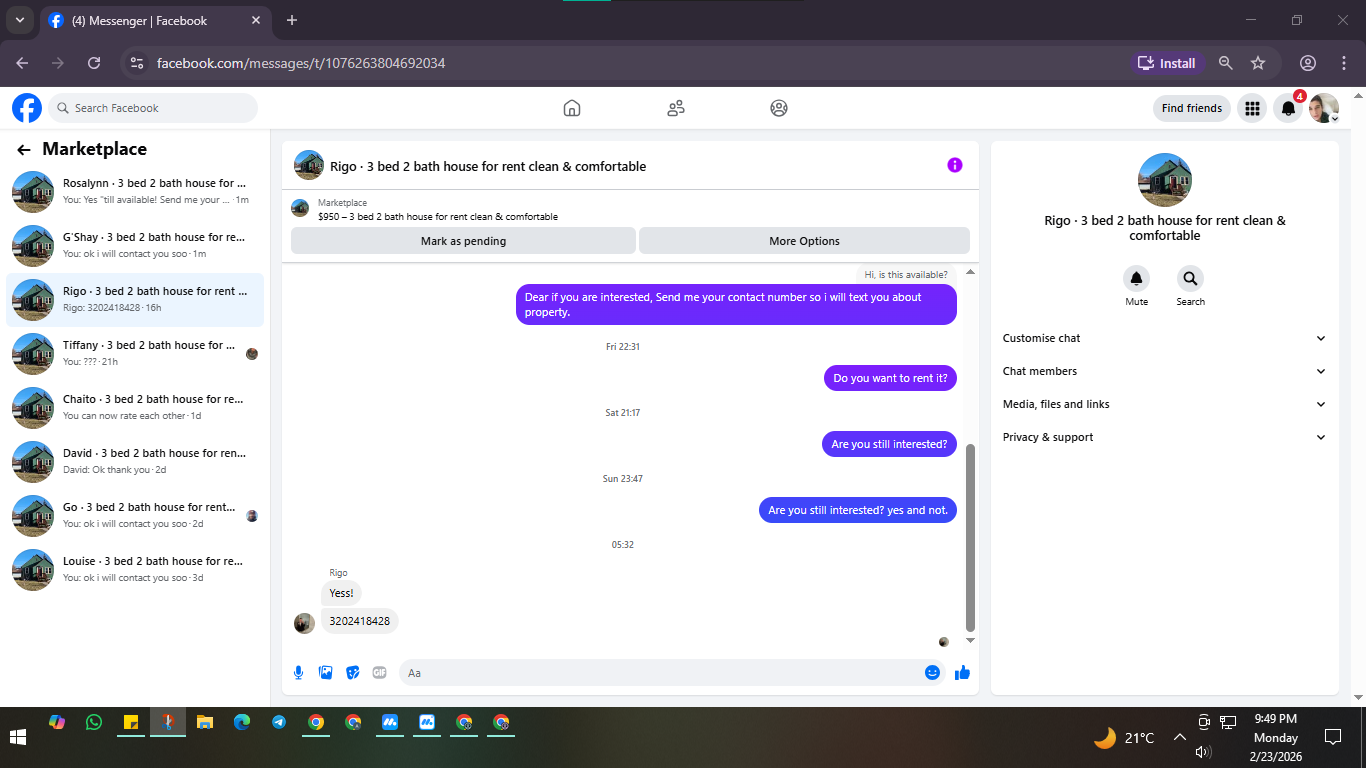This screenshot has width=1366, height=768.
Task: Open the G'Shay conversation
Action: pos(135,246)
